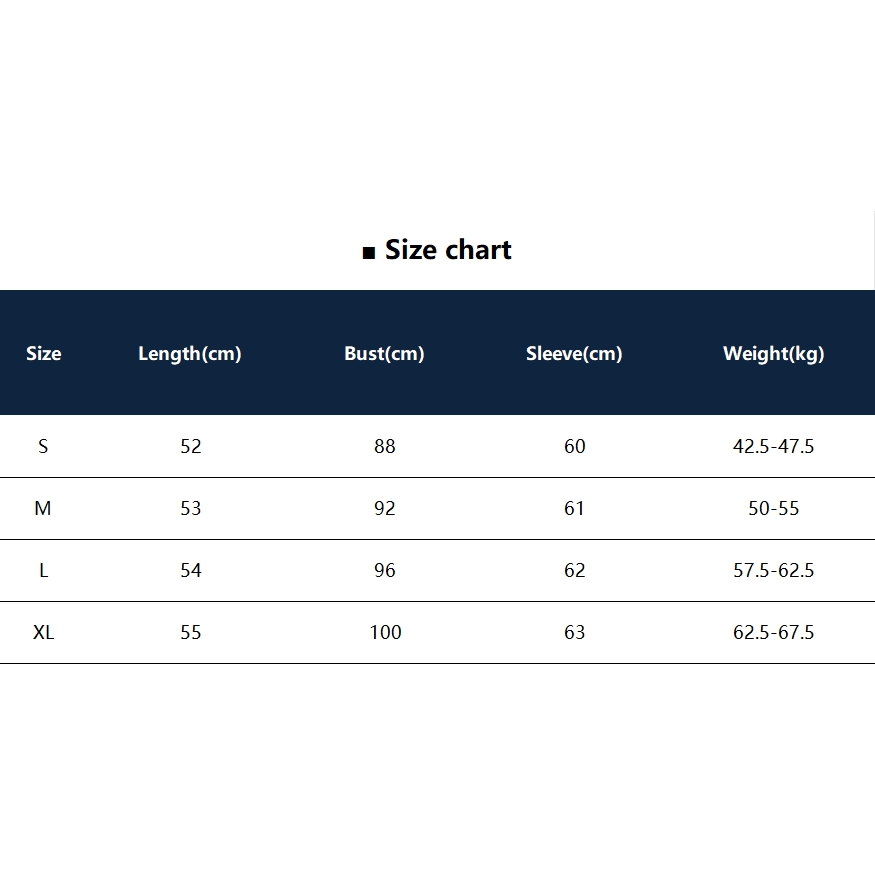Click the XL size row label

[44, 632]
